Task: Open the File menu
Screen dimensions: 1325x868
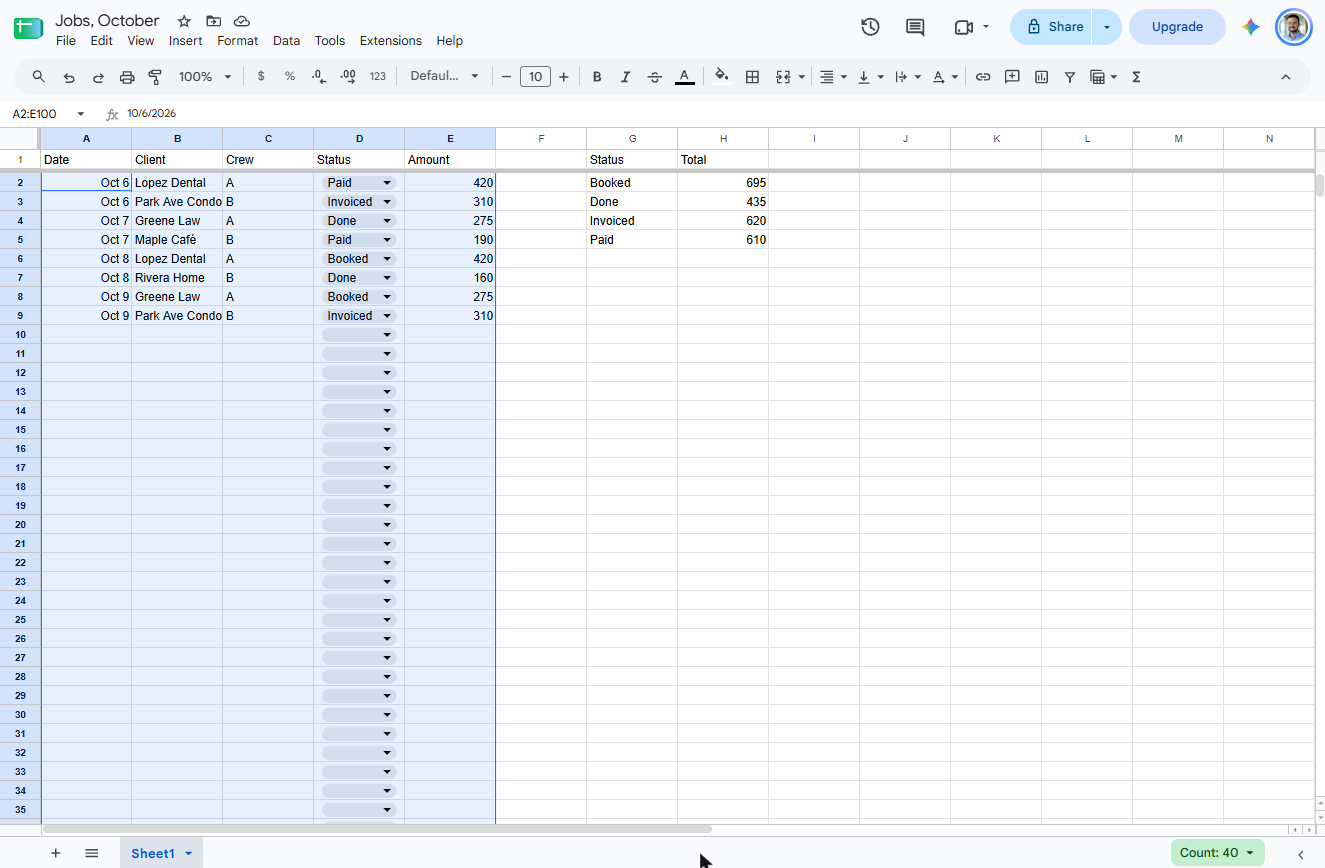Action: pos(66,41)
